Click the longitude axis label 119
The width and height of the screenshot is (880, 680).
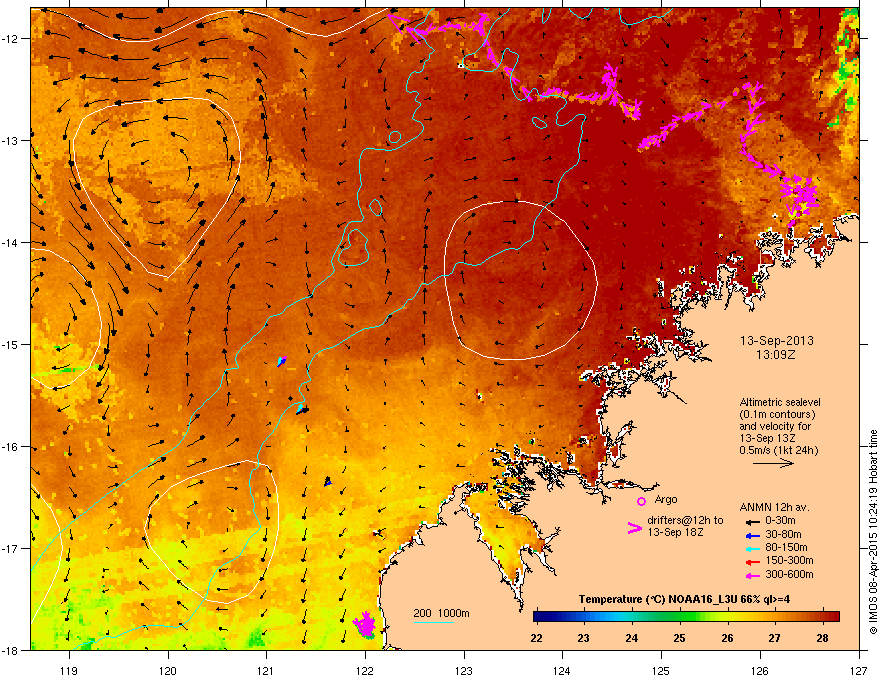click(x=69, y=670)
